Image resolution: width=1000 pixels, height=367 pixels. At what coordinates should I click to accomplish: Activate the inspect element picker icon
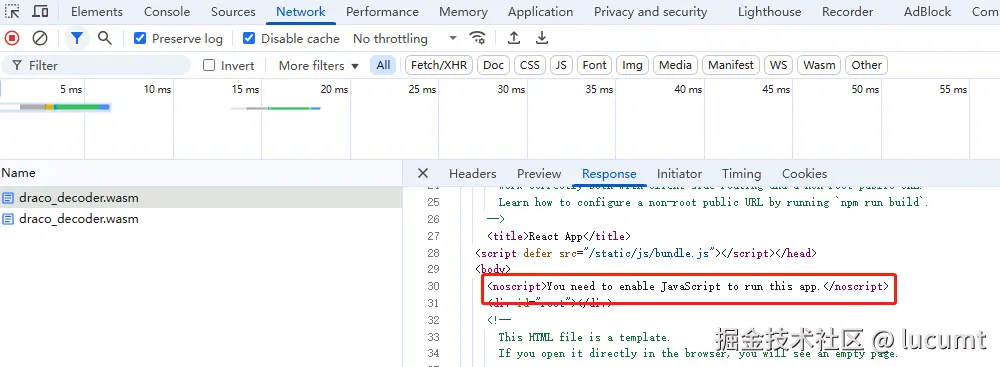click(x=12, y=11)
